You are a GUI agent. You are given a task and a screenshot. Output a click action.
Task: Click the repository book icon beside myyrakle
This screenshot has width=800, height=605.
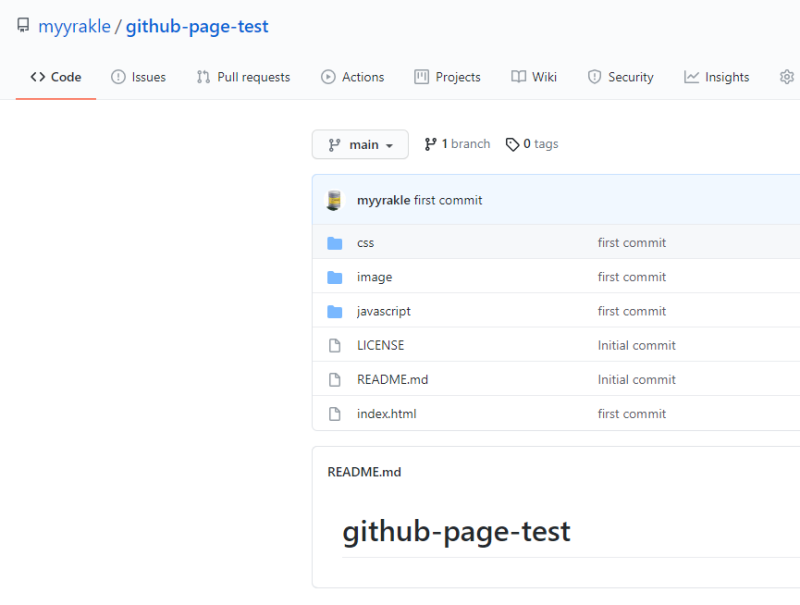click(23, 26)
